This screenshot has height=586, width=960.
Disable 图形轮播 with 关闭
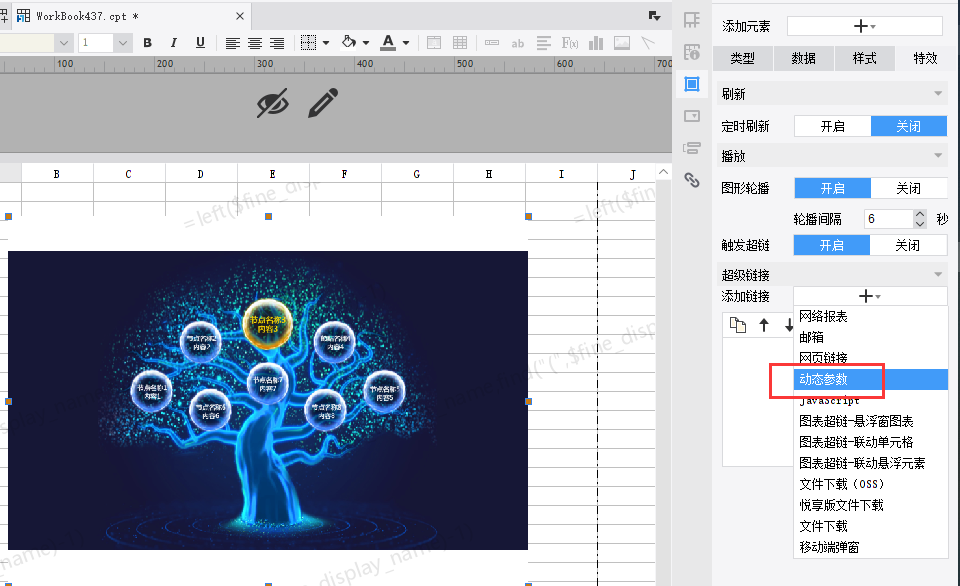coord(909,188)
